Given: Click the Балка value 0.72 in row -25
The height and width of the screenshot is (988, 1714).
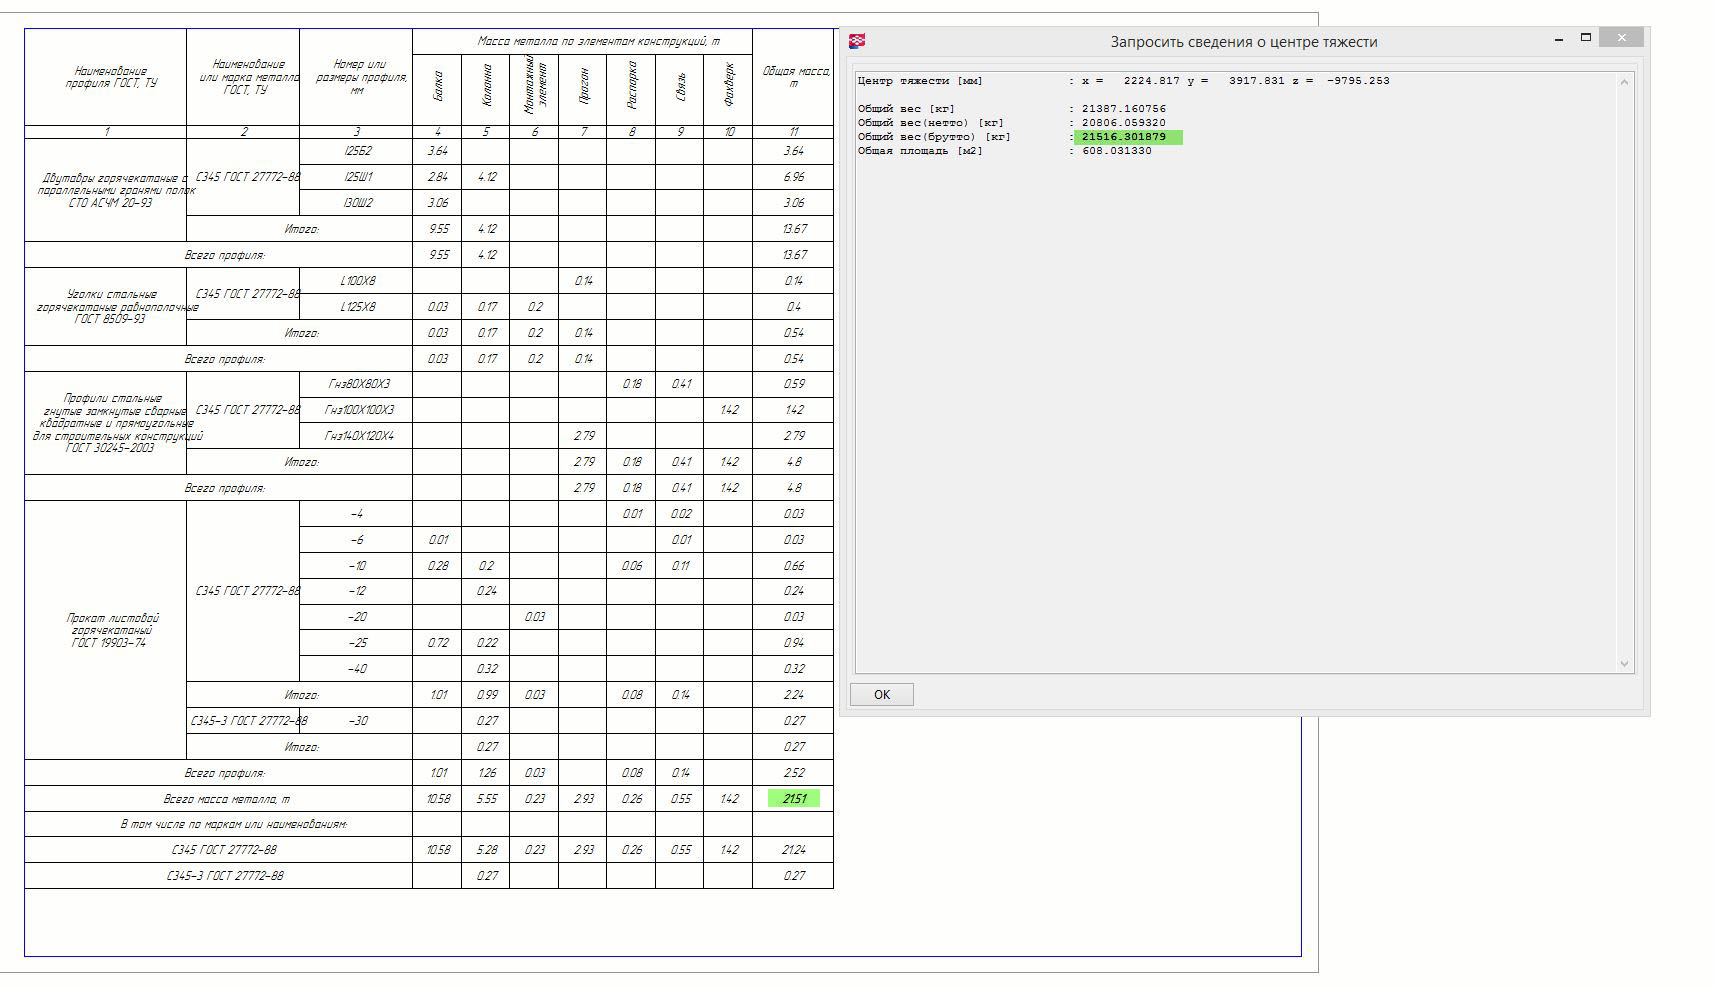Looking at the screenshot, I should click(x=437, y=643).
